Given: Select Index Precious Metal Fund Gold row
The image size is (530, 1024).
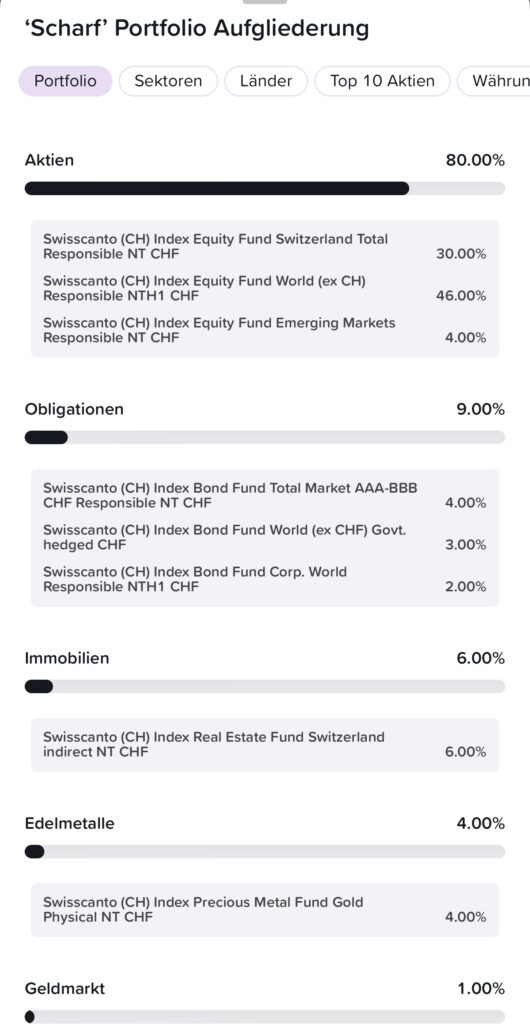Looking at the screenshot, I should 264,910.
